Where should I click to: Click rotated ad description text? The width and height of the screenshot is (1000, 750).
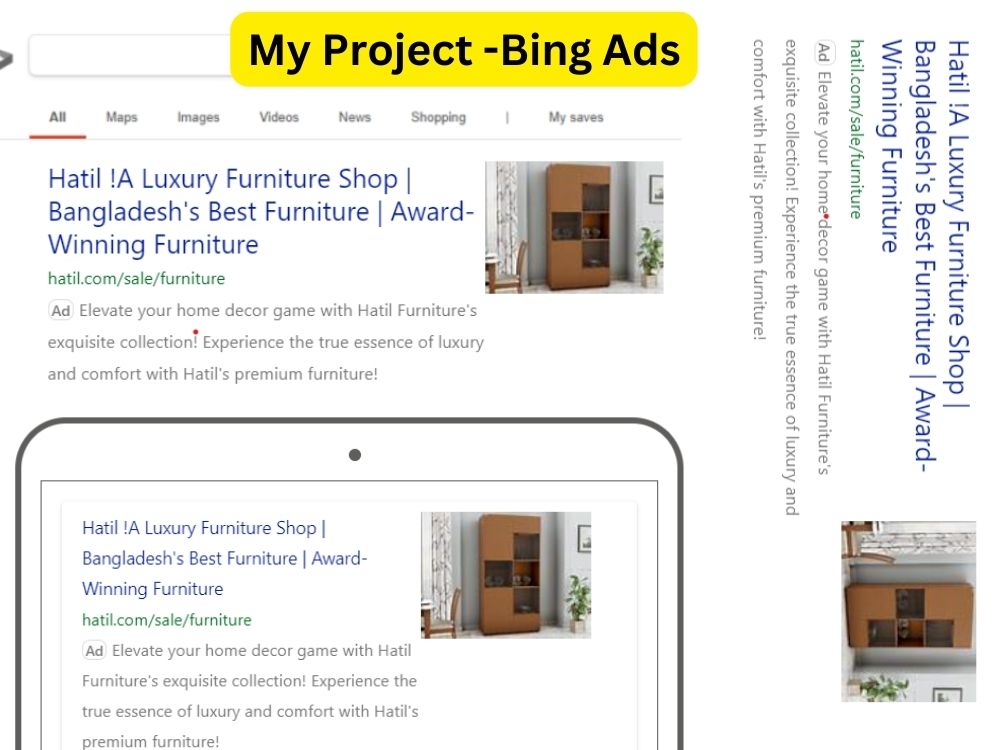[x=791, y=277]
